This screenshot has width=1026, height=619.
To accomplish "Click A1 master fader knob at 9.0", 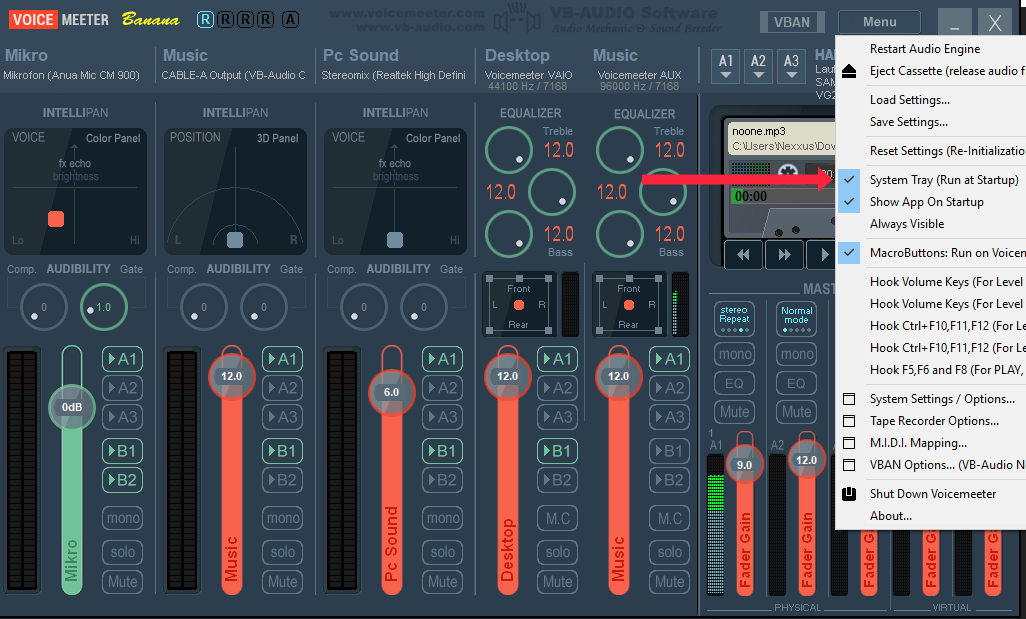I will pos(745,465).
